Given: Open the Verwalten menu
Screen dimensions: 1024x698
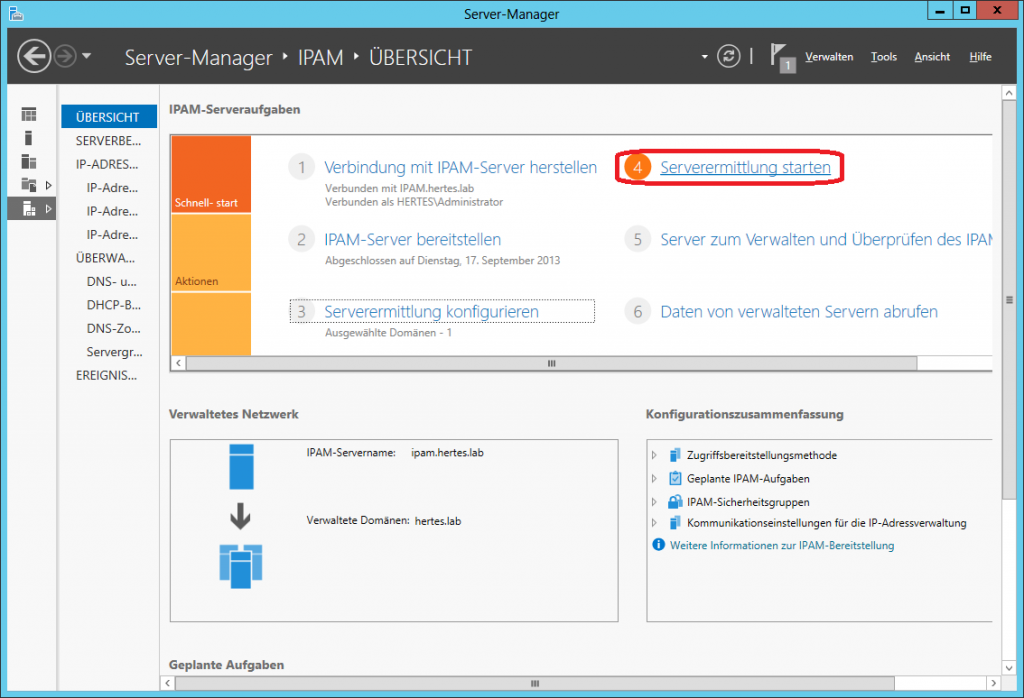Looking at the screenshot, I should coord(829,57).
